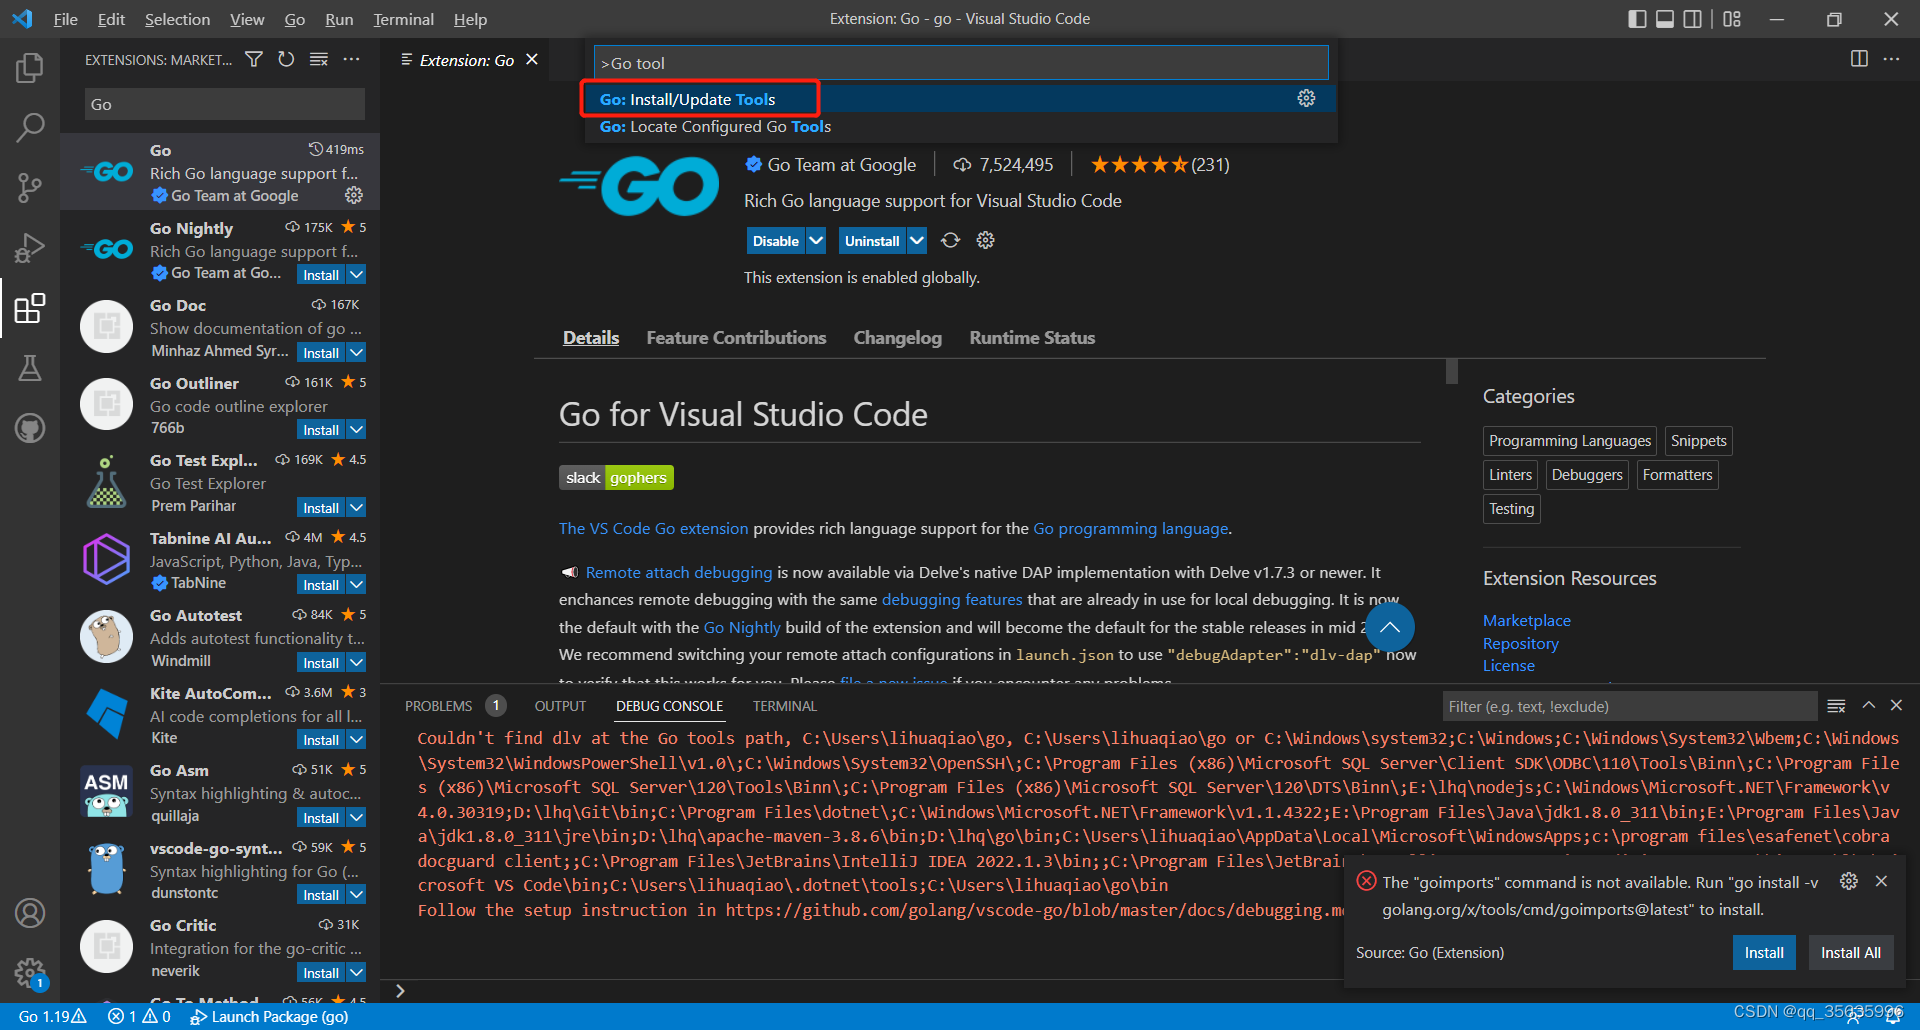Open the Search view in activity bar
1920x1030 pixels.
point(30,127)
